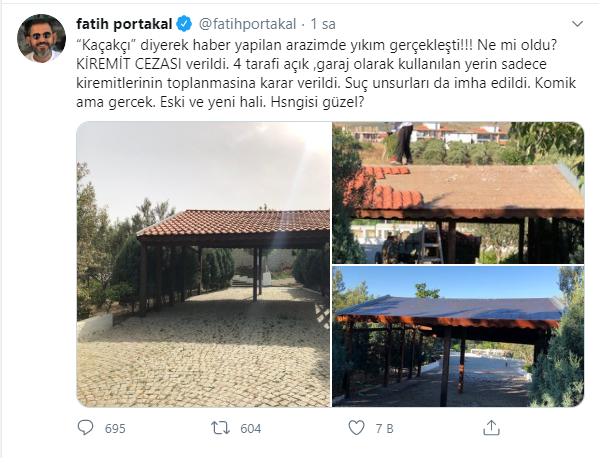The width and height of the screenshot is (599, 458).
Task: Open the share tweet upload icon
Action: tap(491, 428)
